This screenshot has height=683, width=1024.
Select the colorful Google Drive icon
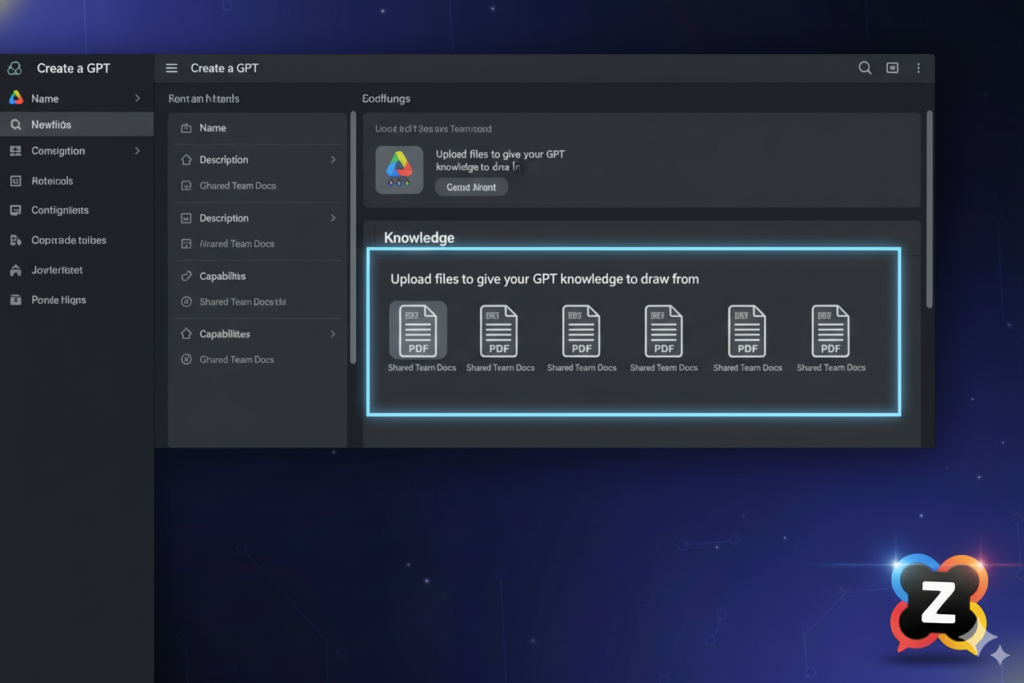point(398,169)
